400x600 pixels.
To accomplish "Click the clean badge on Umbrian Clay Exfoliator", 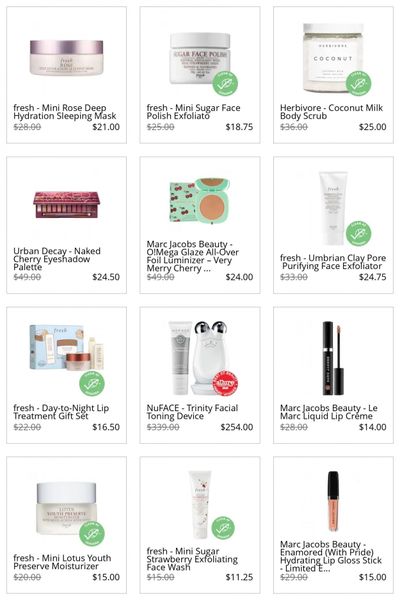I will coord(358,233).
